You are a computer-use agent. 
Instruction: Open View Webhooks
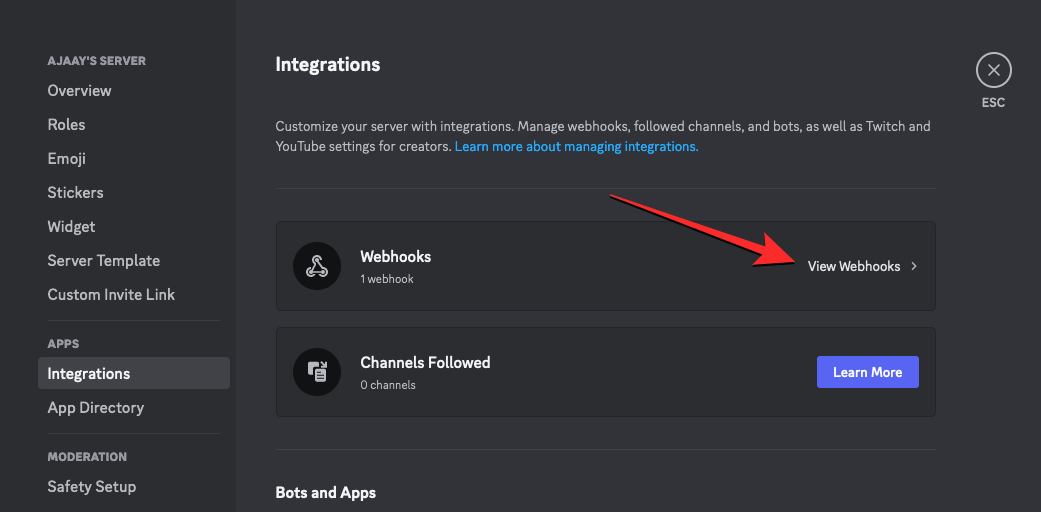pos(854,267)
